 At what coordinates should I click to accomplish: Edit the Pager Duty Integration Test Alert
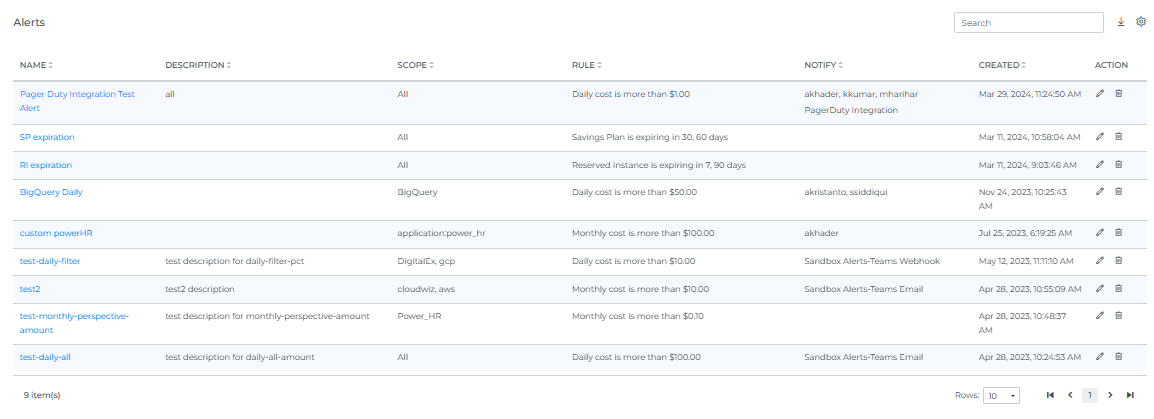pos(1100,94)
